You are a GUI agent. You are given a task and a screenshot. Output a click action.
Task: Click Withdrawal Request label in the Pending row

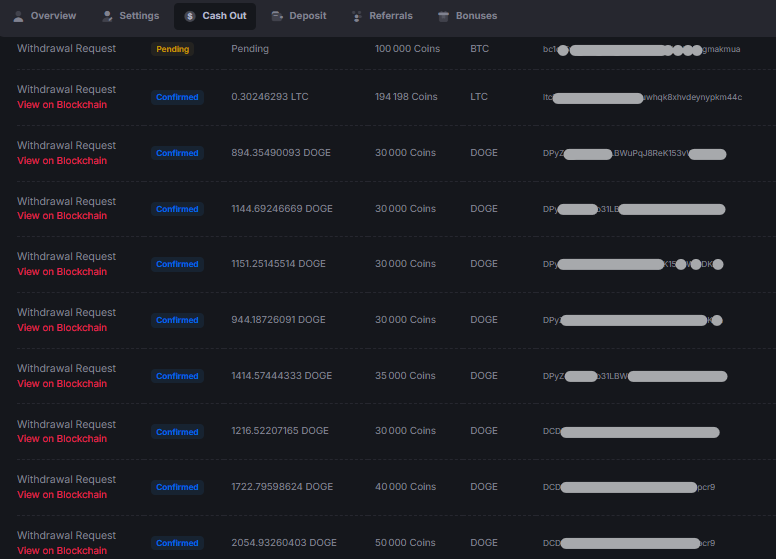pyautogui.click(x=66, y=48)
